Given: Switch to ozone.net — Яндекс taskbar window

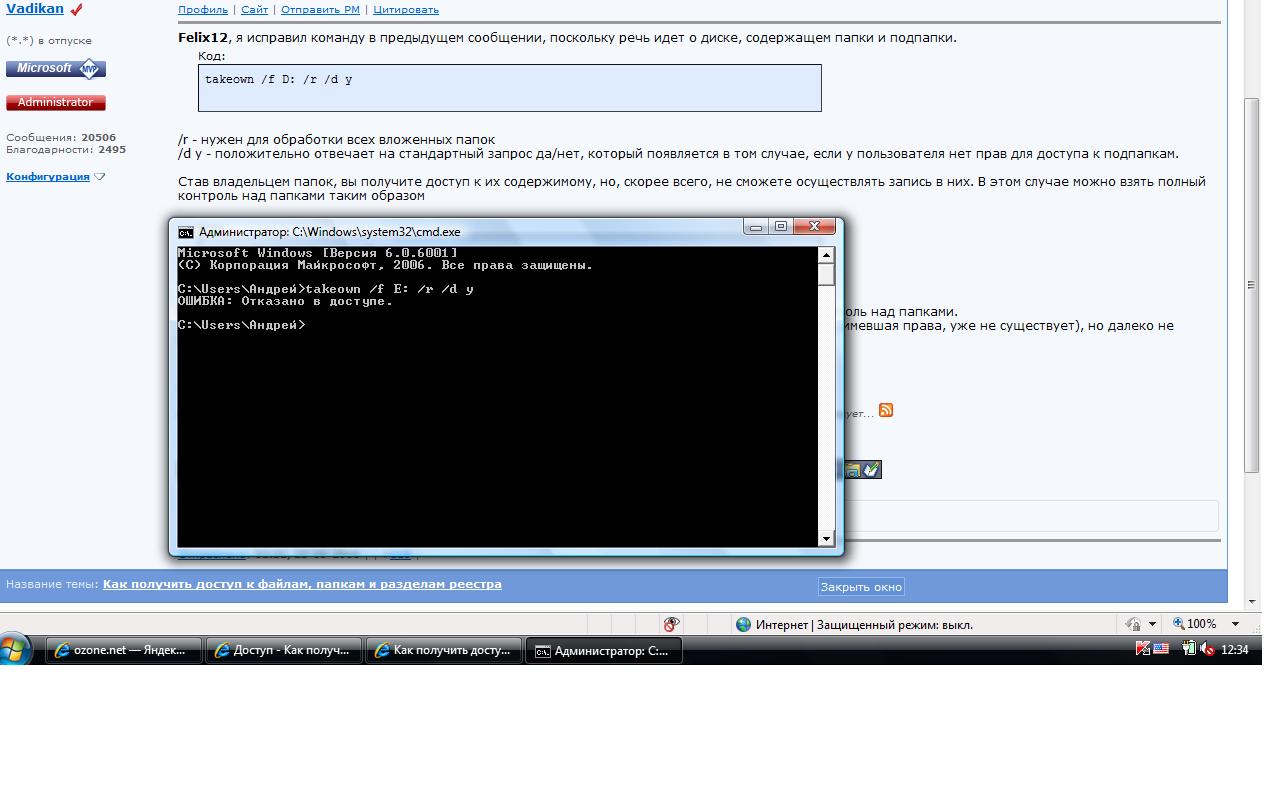Looking at the screenshot, I should pyautogui.click(x=124, y=650).
